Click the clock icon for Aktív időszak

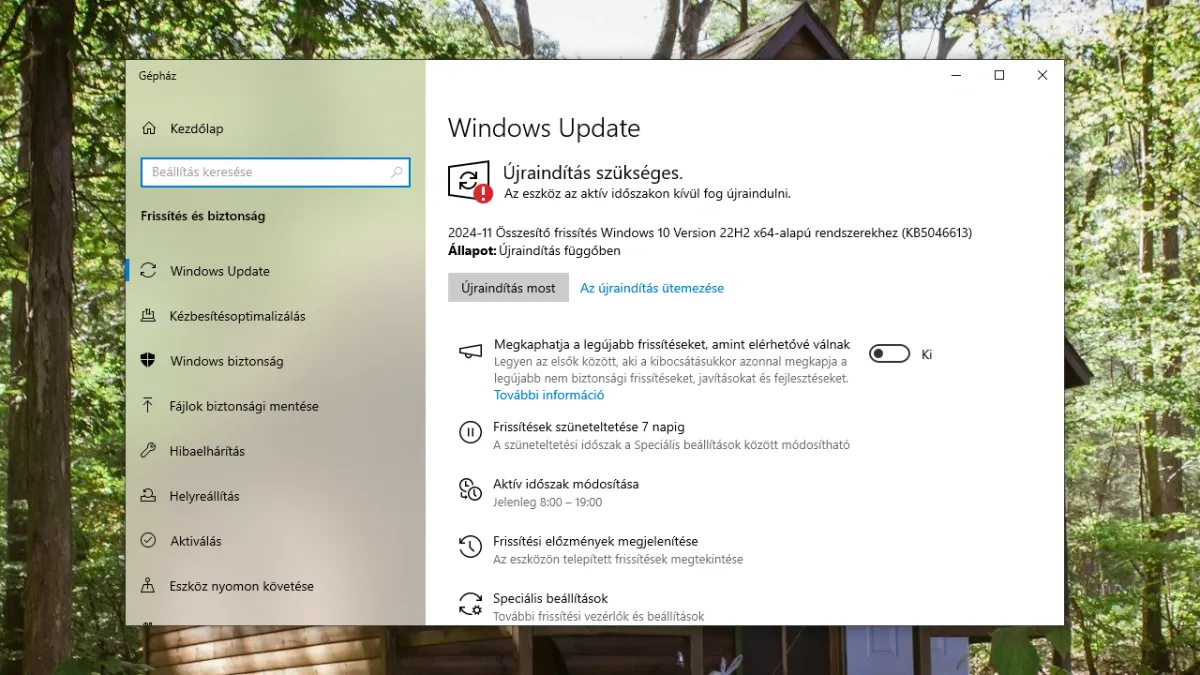[x=470, y=489]
